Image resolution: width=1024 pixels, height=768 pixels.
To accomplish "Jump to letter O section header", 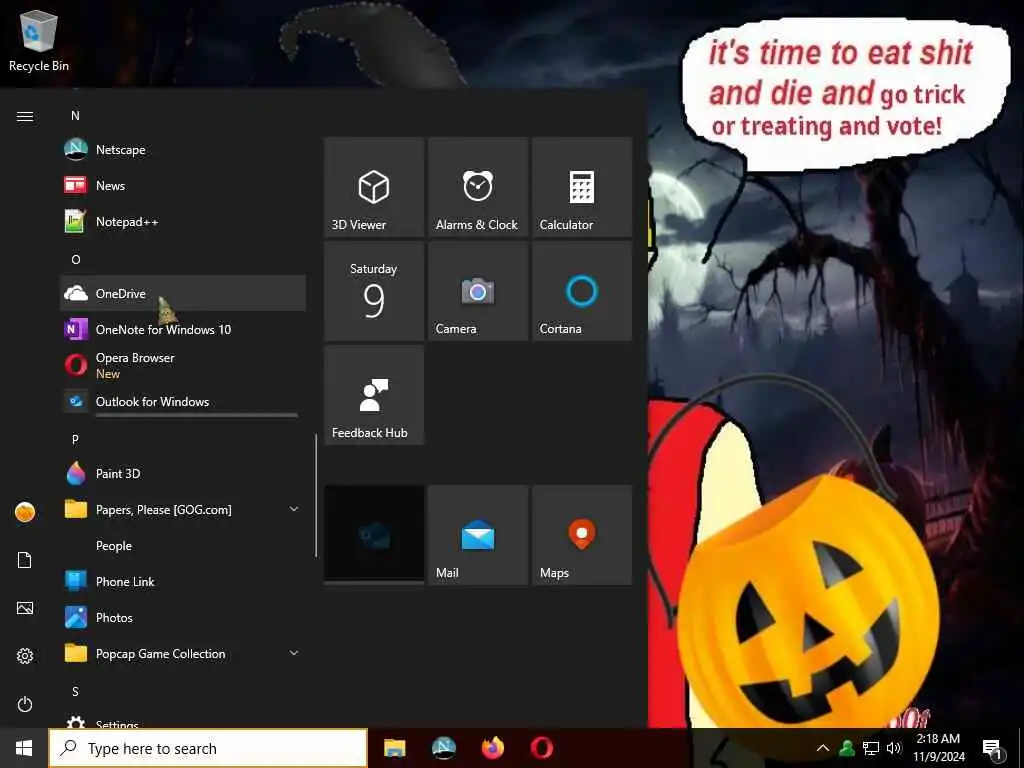I will tap(76, 259).
